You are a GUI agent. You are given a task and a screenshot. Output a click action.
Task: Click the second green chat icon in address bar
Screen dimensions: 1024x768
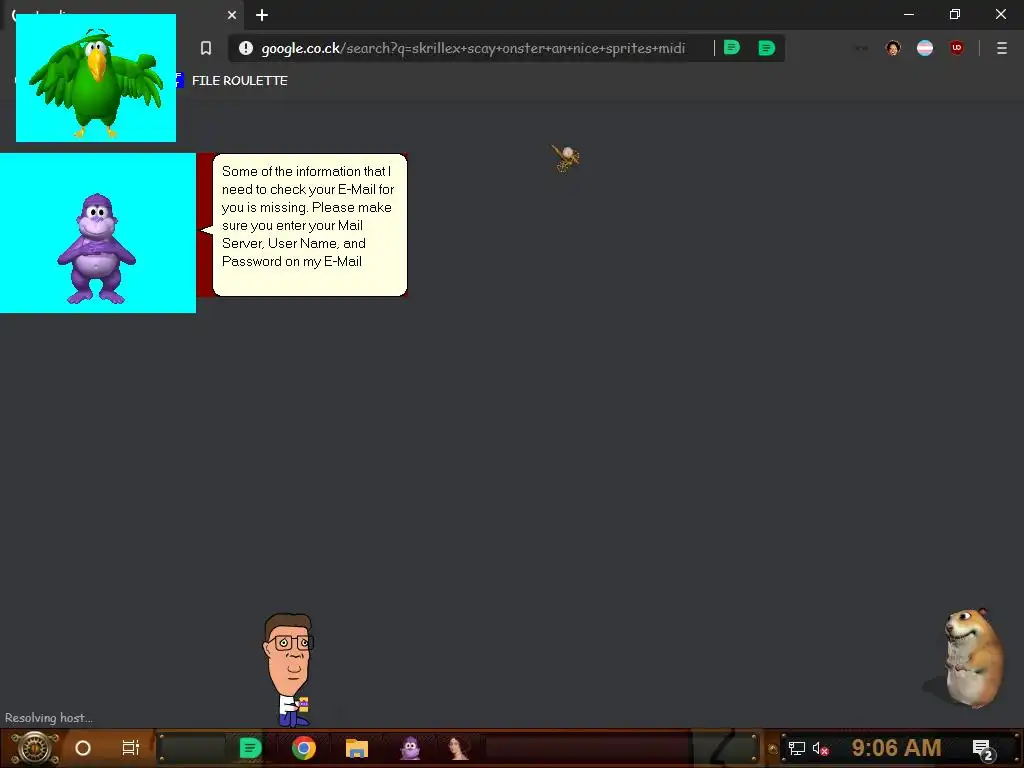click(767, 48)
